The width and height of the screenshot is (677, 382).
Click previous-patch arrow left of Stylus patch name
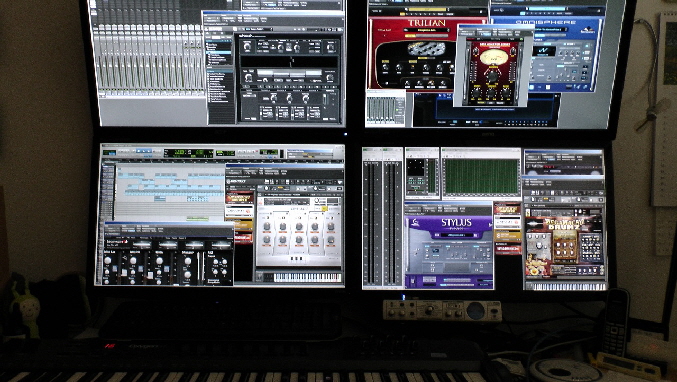pos(436,236)
